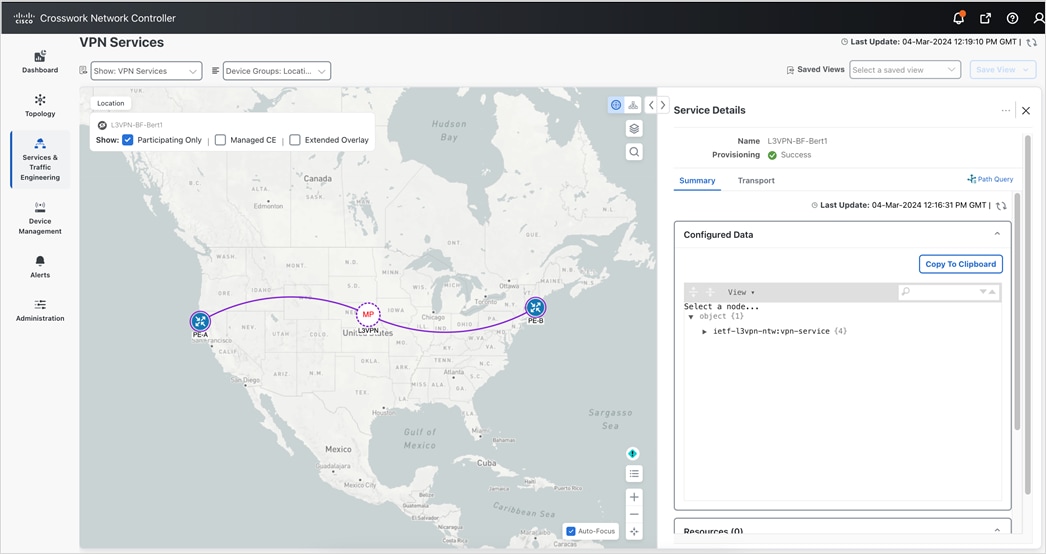Collapse all nodes icon in JSON viewer
Screen dimensions: 1046x554
click(x=710, y=292)
